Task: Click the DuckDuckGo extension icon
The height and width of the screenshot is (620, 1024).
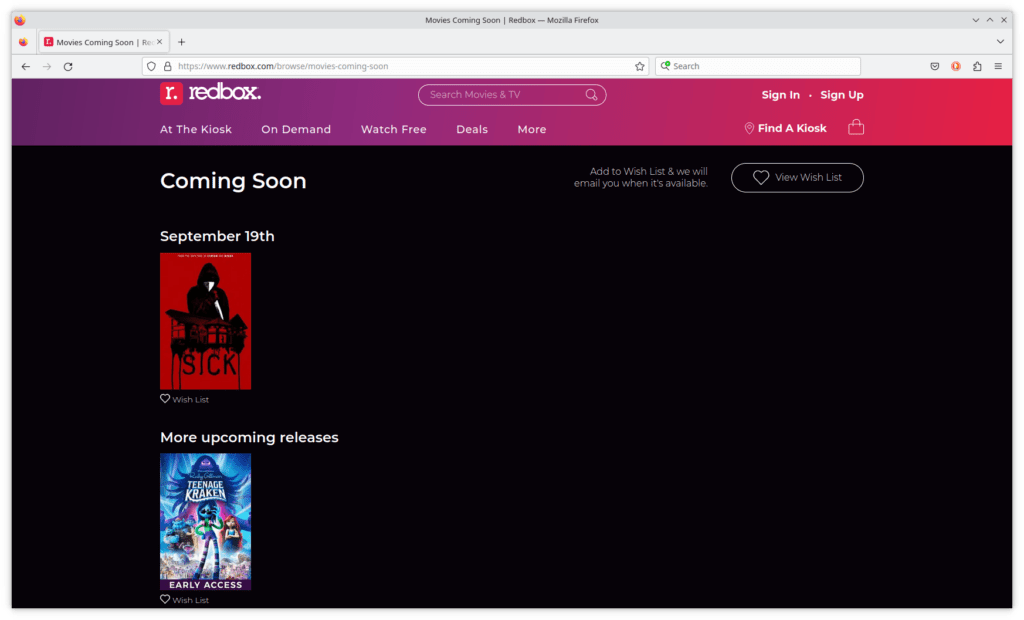Action: pos(955,66)
